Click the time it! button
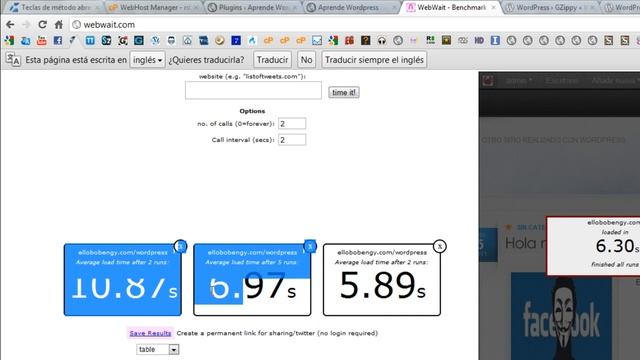 point(344,93)
